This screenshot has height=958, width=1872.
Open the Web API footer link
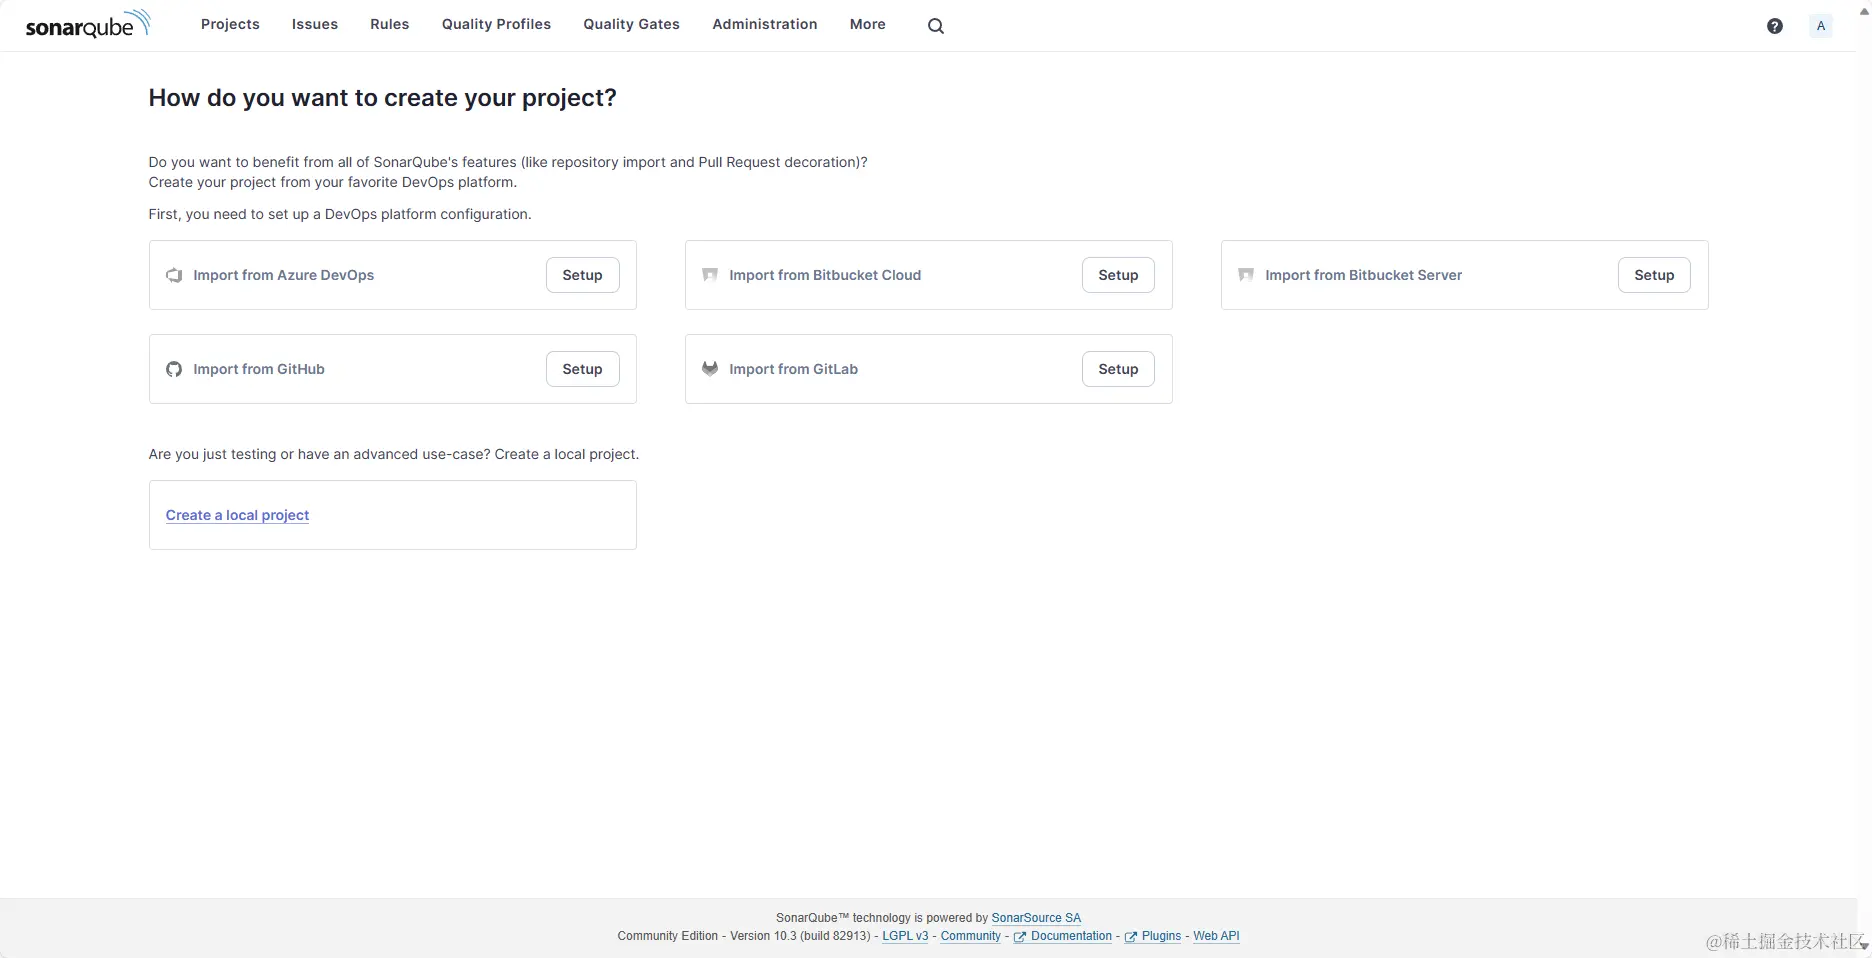(x=1216, y=936)
